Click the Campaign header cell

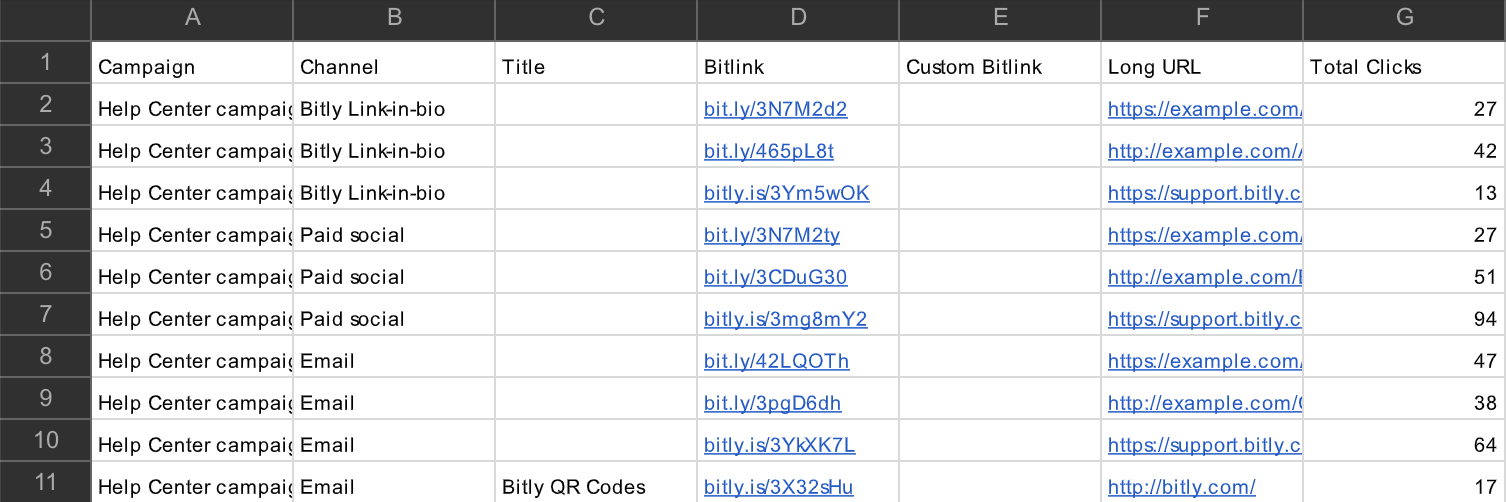[192, 62]
